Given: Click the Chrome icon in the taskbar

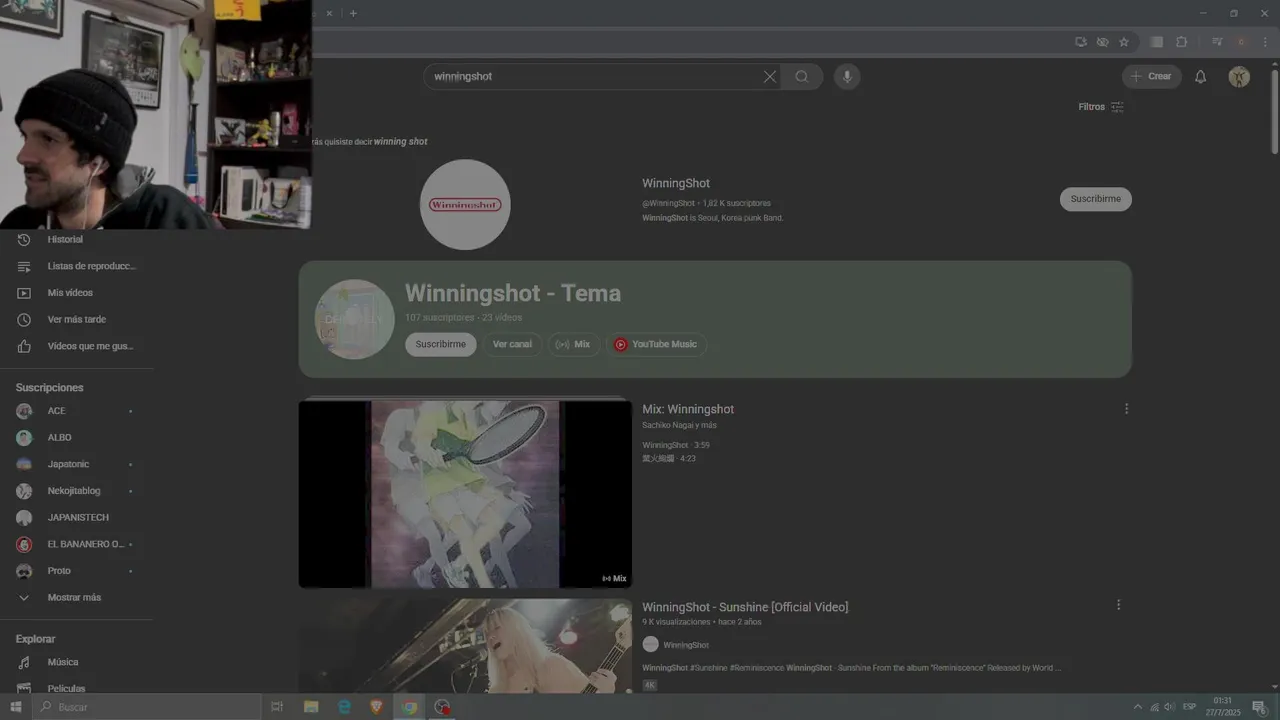Looking at the screenshot, I should [410, 707].
